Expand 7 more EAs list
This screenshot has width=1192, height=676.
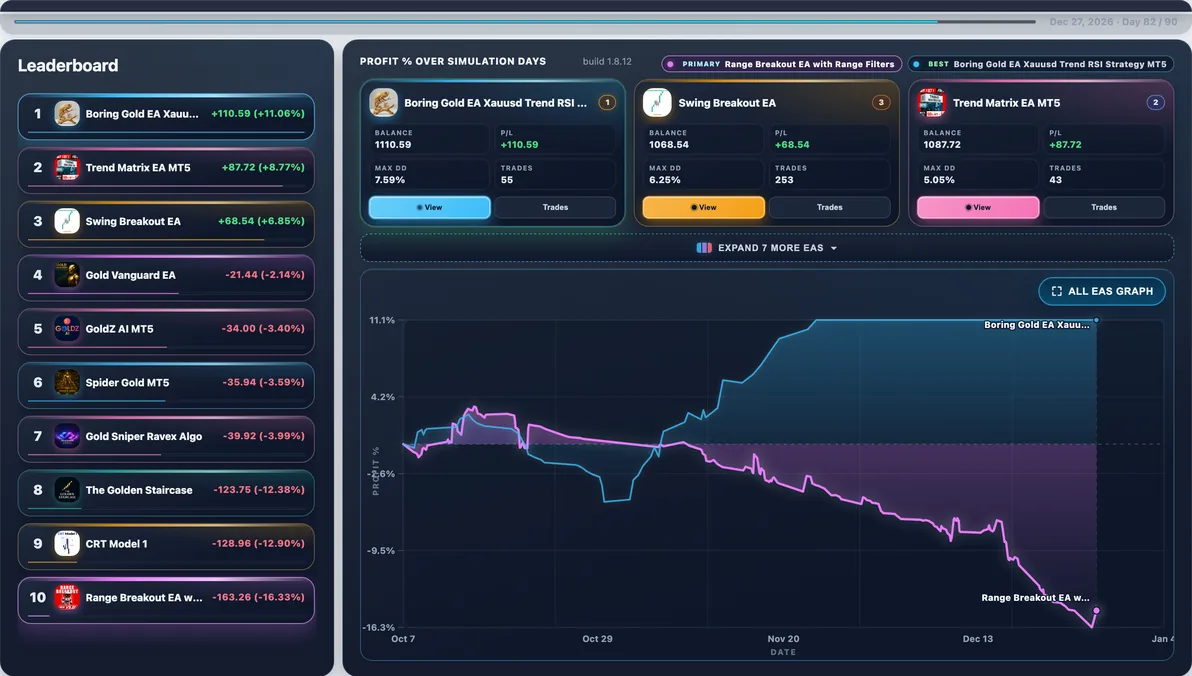tap(767, 248)
